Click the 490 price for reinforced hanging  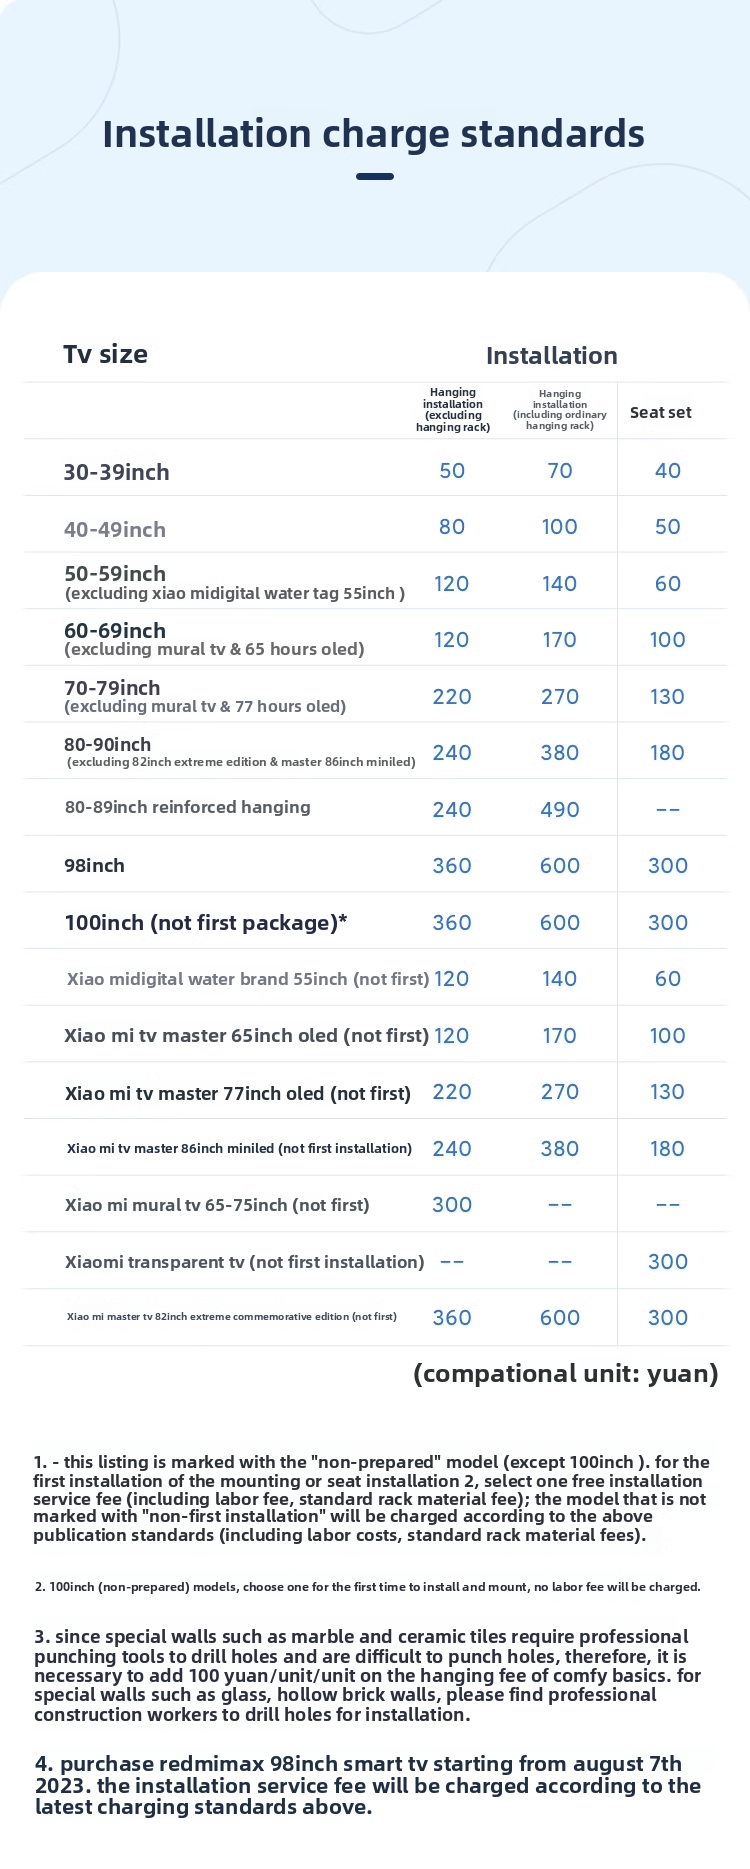pos(559,810)
